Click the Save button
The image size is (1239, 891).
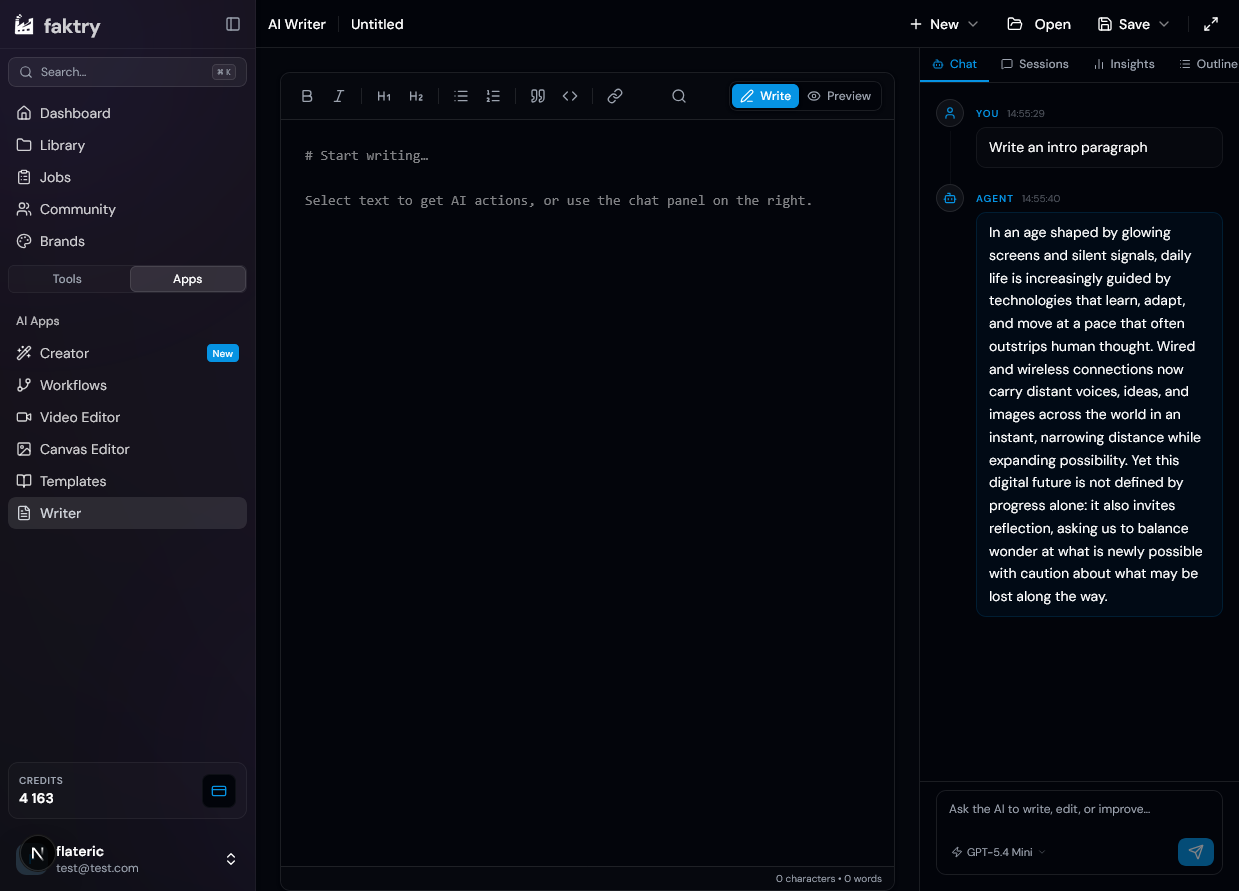pos(1124,24)
